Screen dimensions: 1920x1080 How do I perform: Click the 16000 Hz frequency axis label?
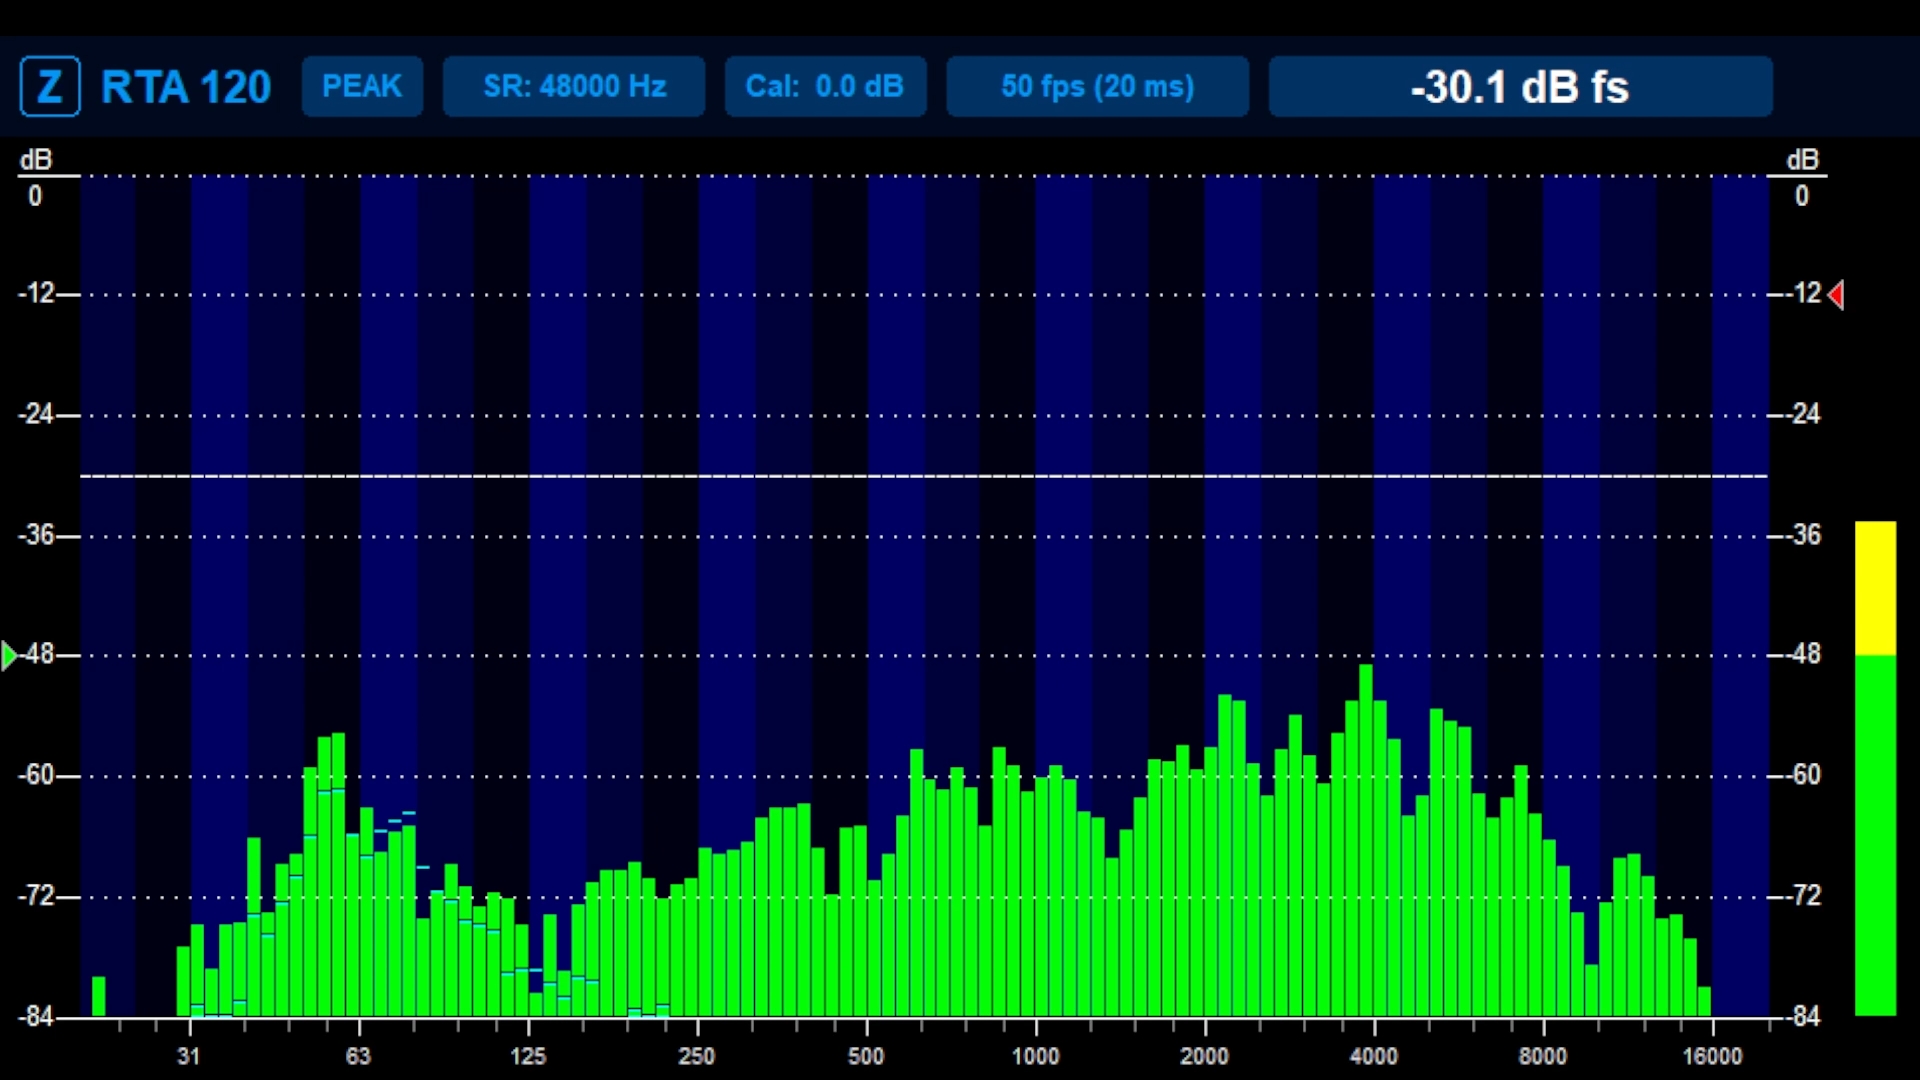pyautogui.click(x=1712, y=1056)
